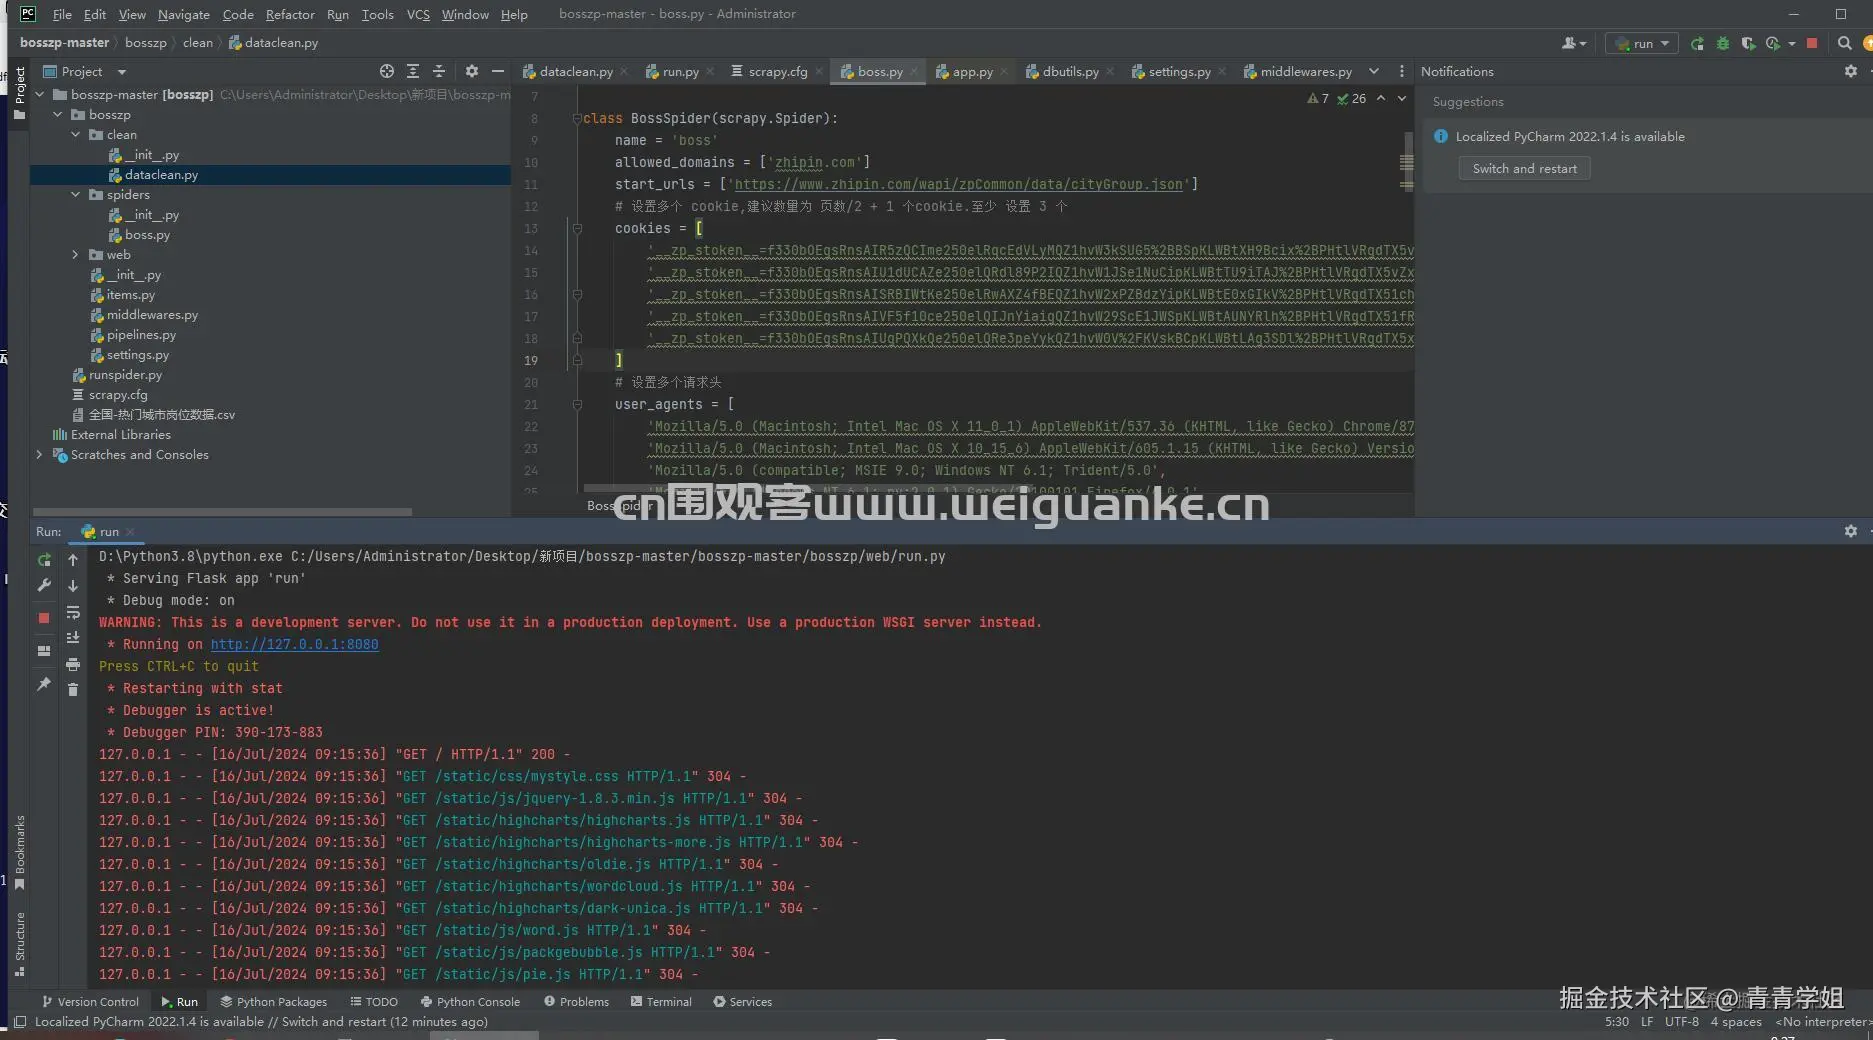Stop the running process in top toolbar
The width and height of the screenshot is (1873, 1040).
tap(1812, 44)
